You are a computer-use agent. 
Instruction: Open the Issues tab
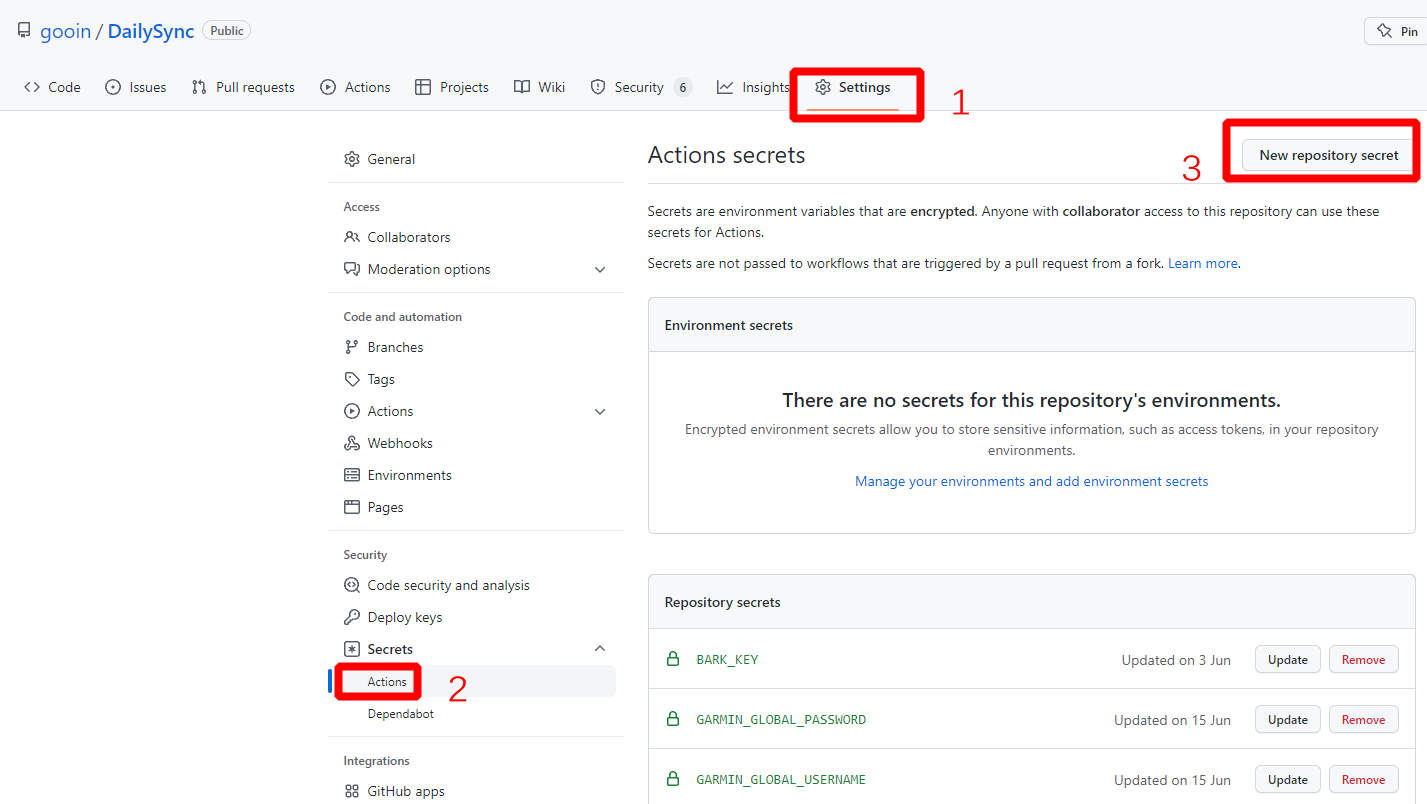point(136,87)
